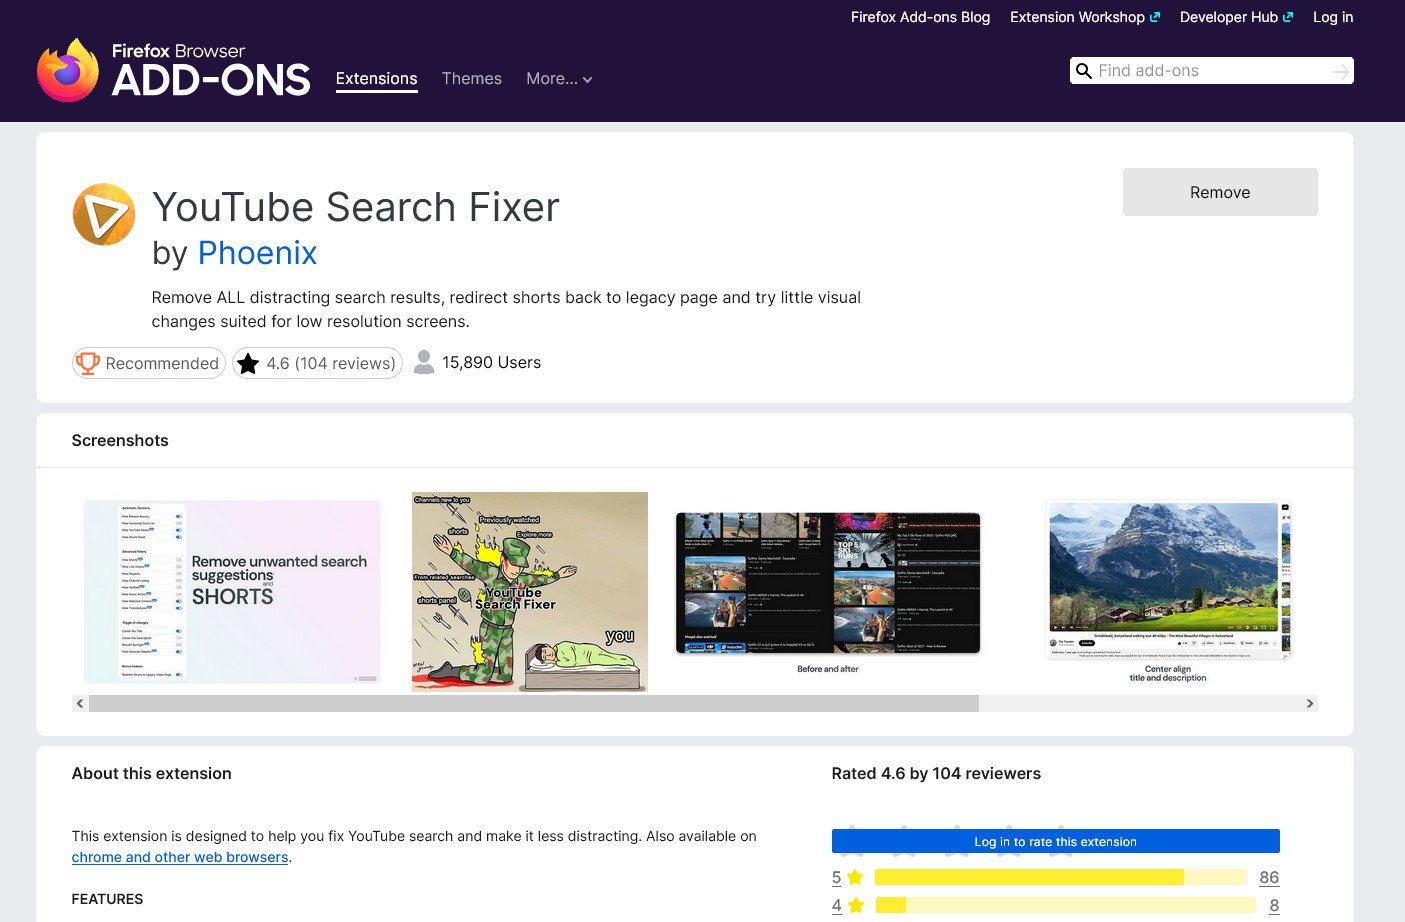This screenshot has height=922, width=1405.
Task: Open the Themes tab
Action: [472, 79]
